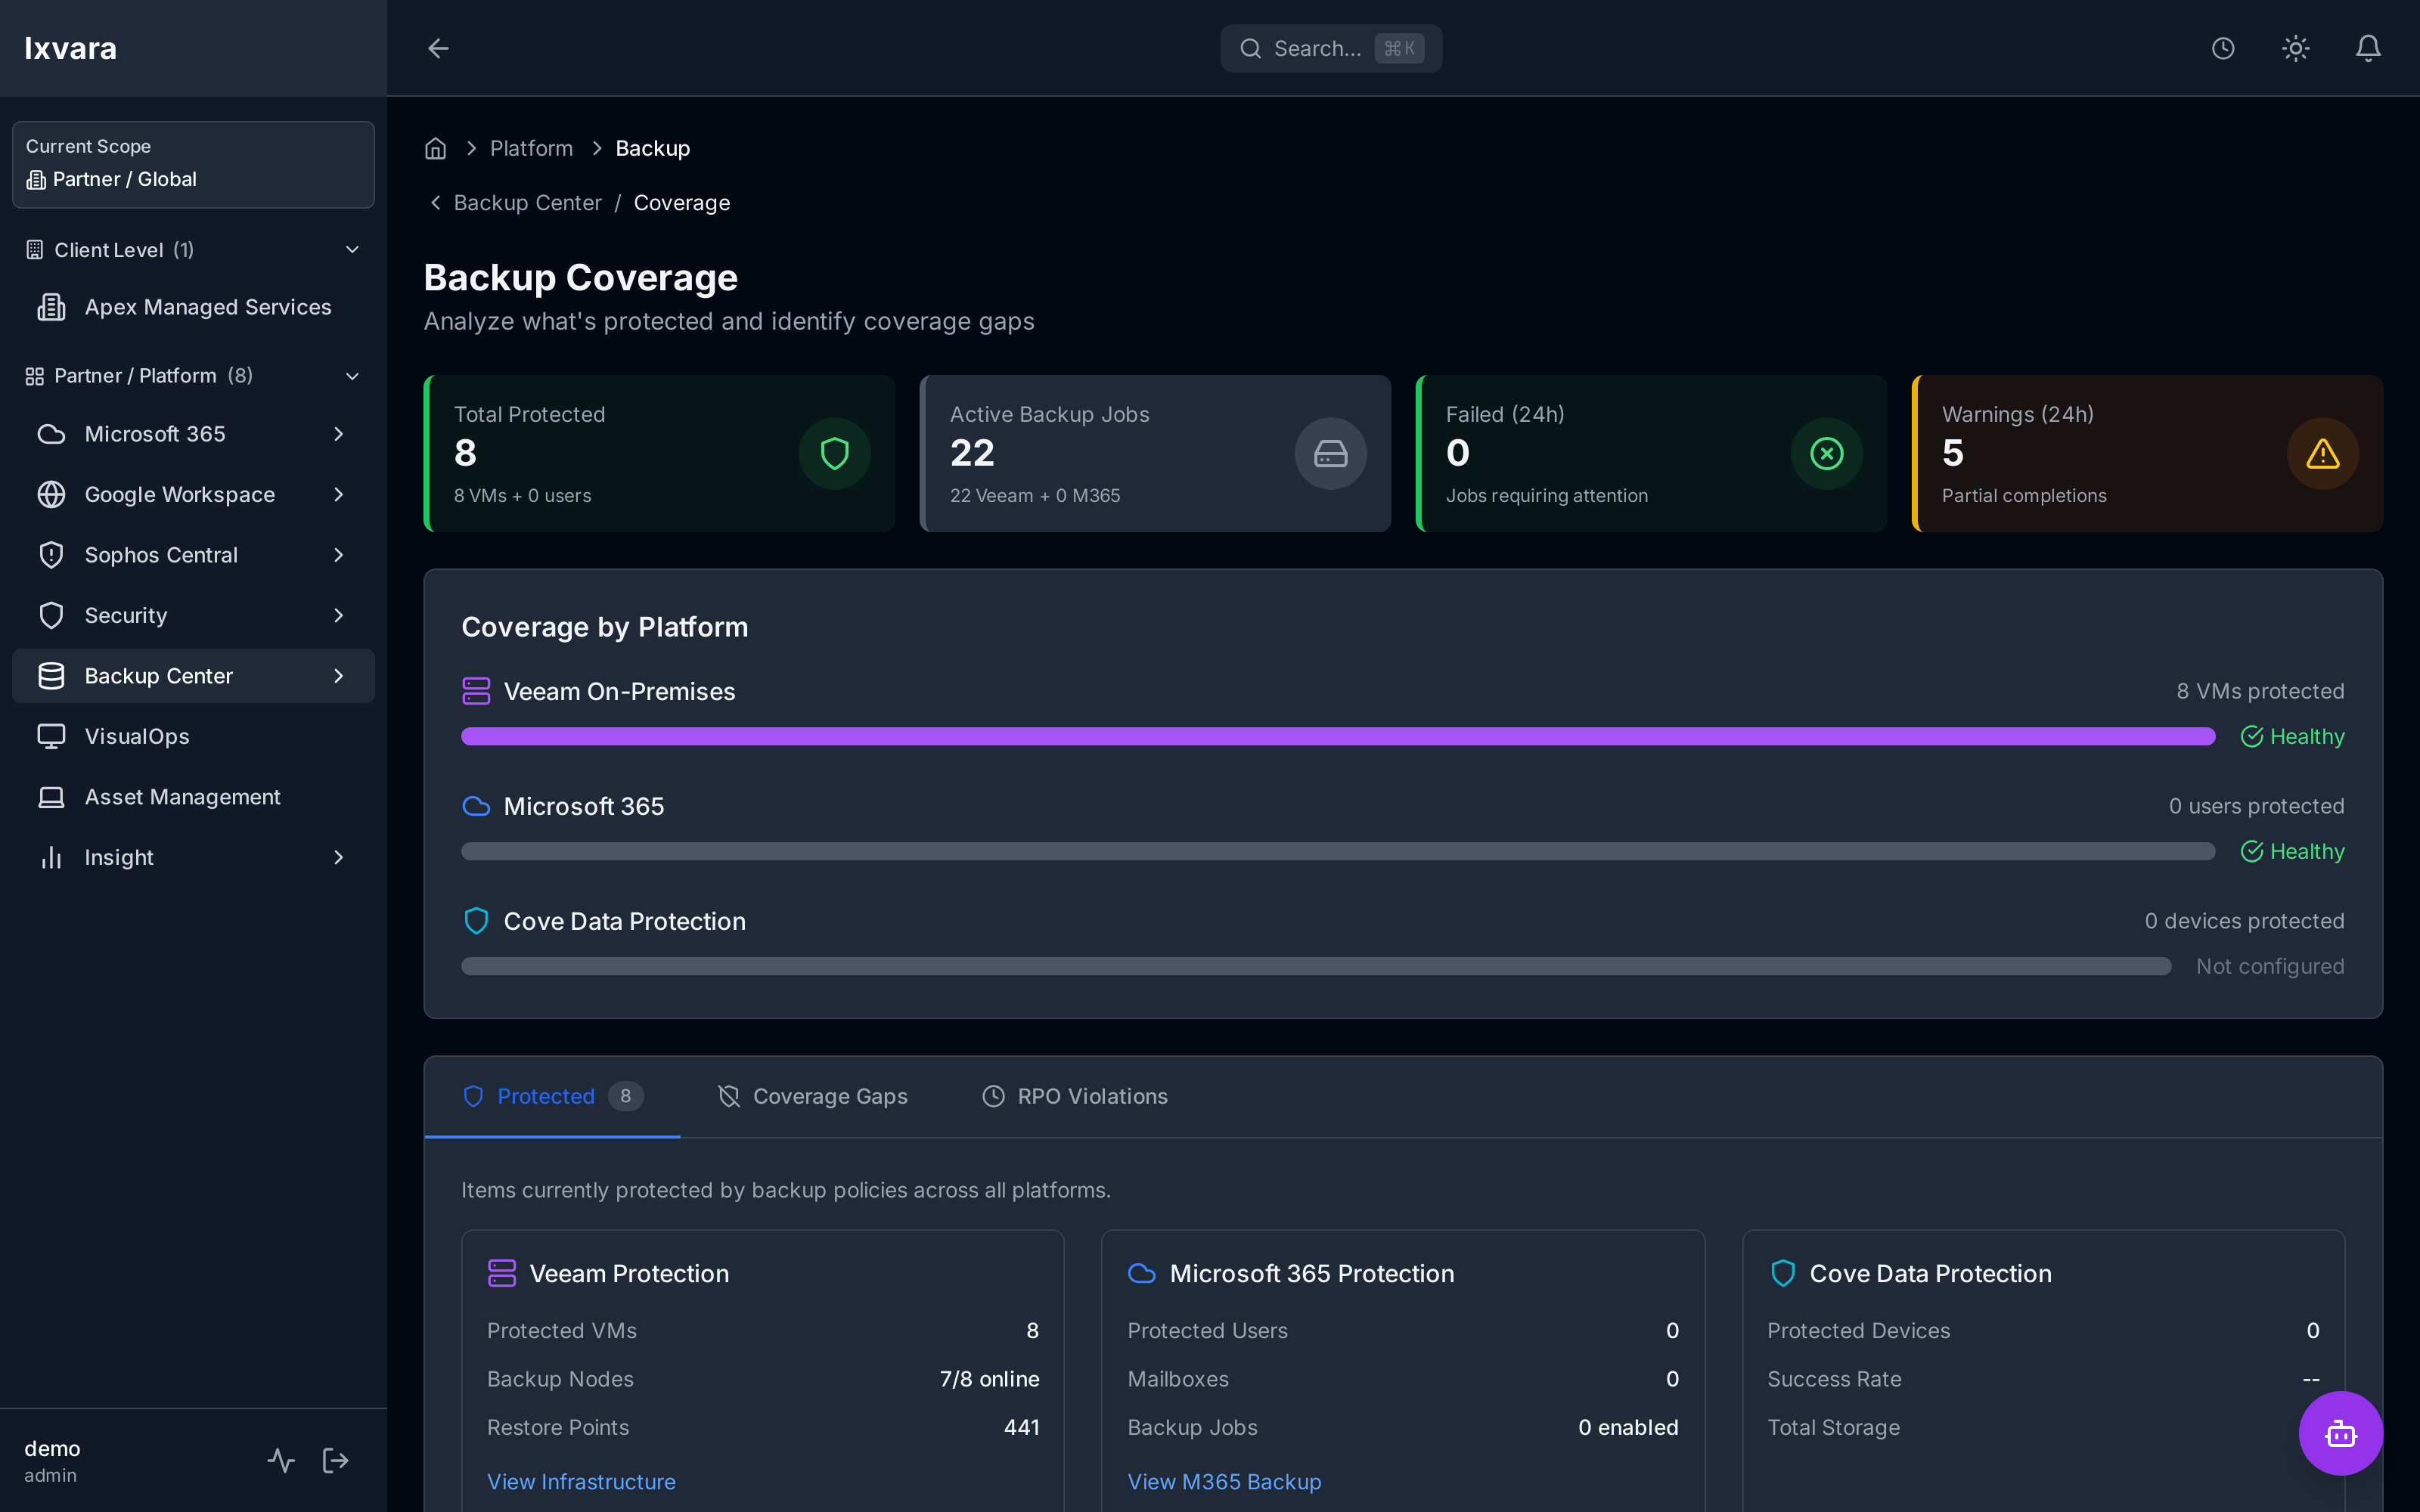Click the back arrow in top bar
2420x1512 pixels.
click(x=438, y=48)
